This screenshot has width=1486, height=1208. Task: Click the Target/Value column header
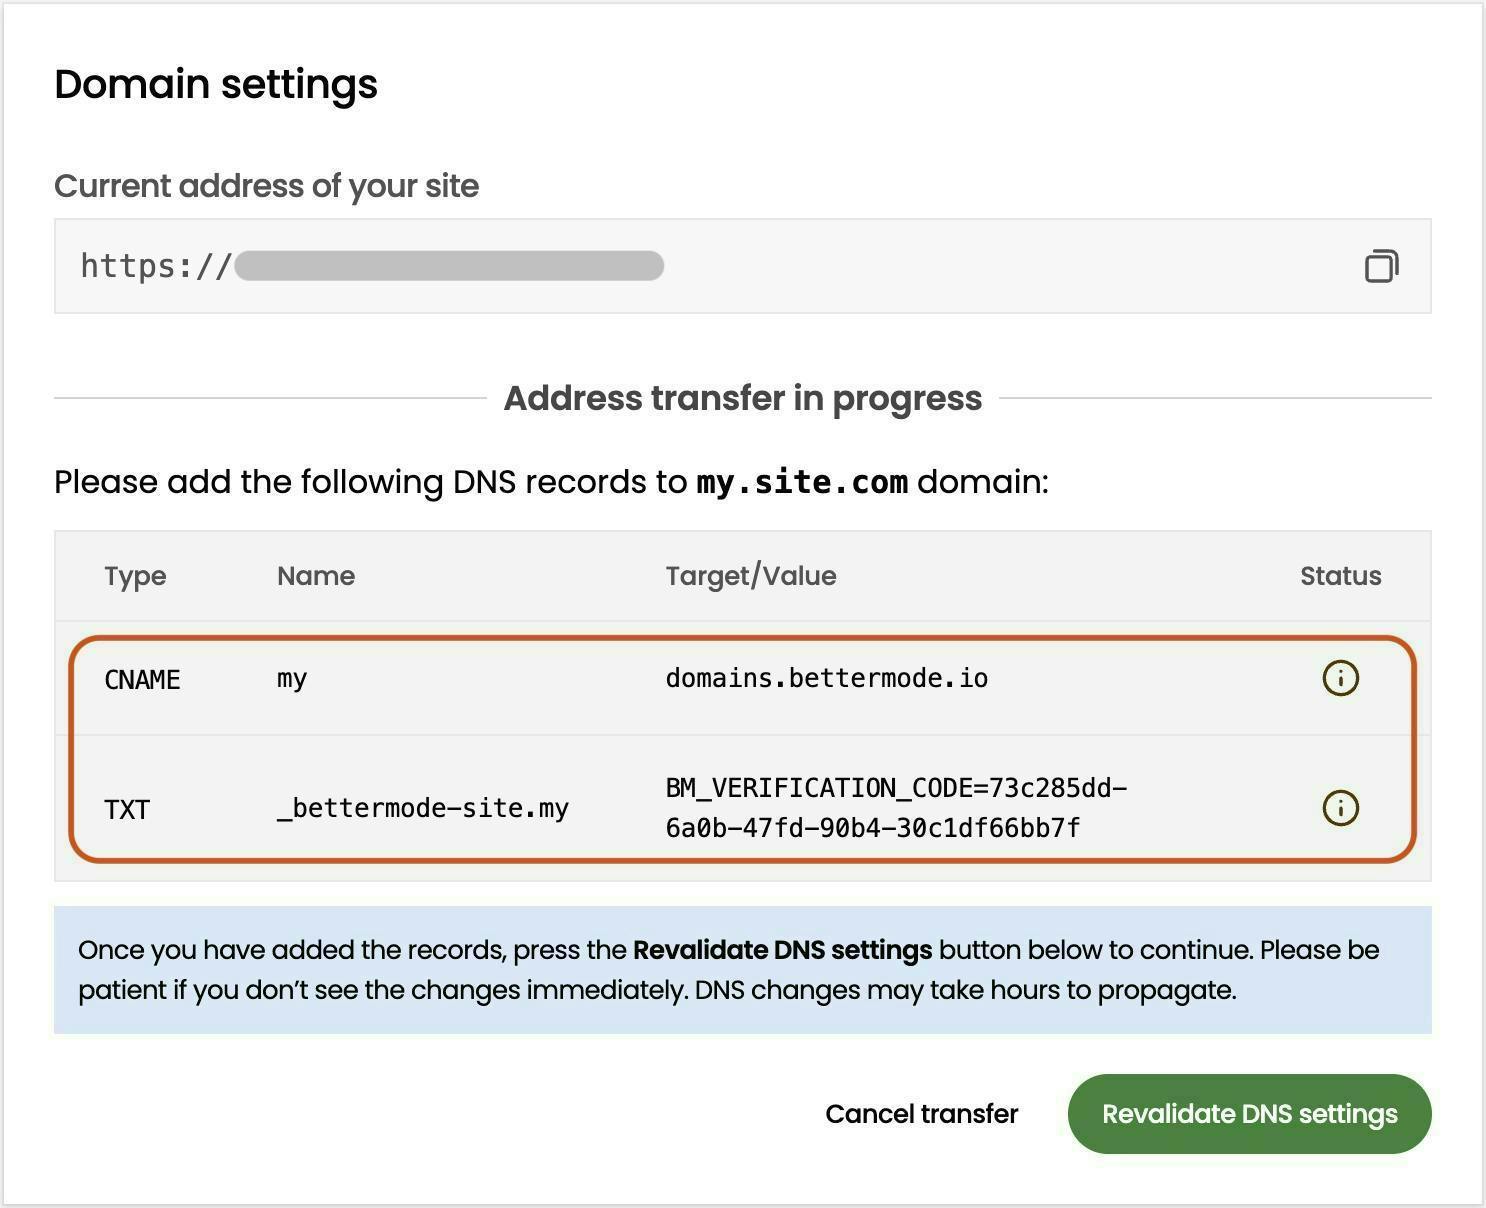pos(750,576)
